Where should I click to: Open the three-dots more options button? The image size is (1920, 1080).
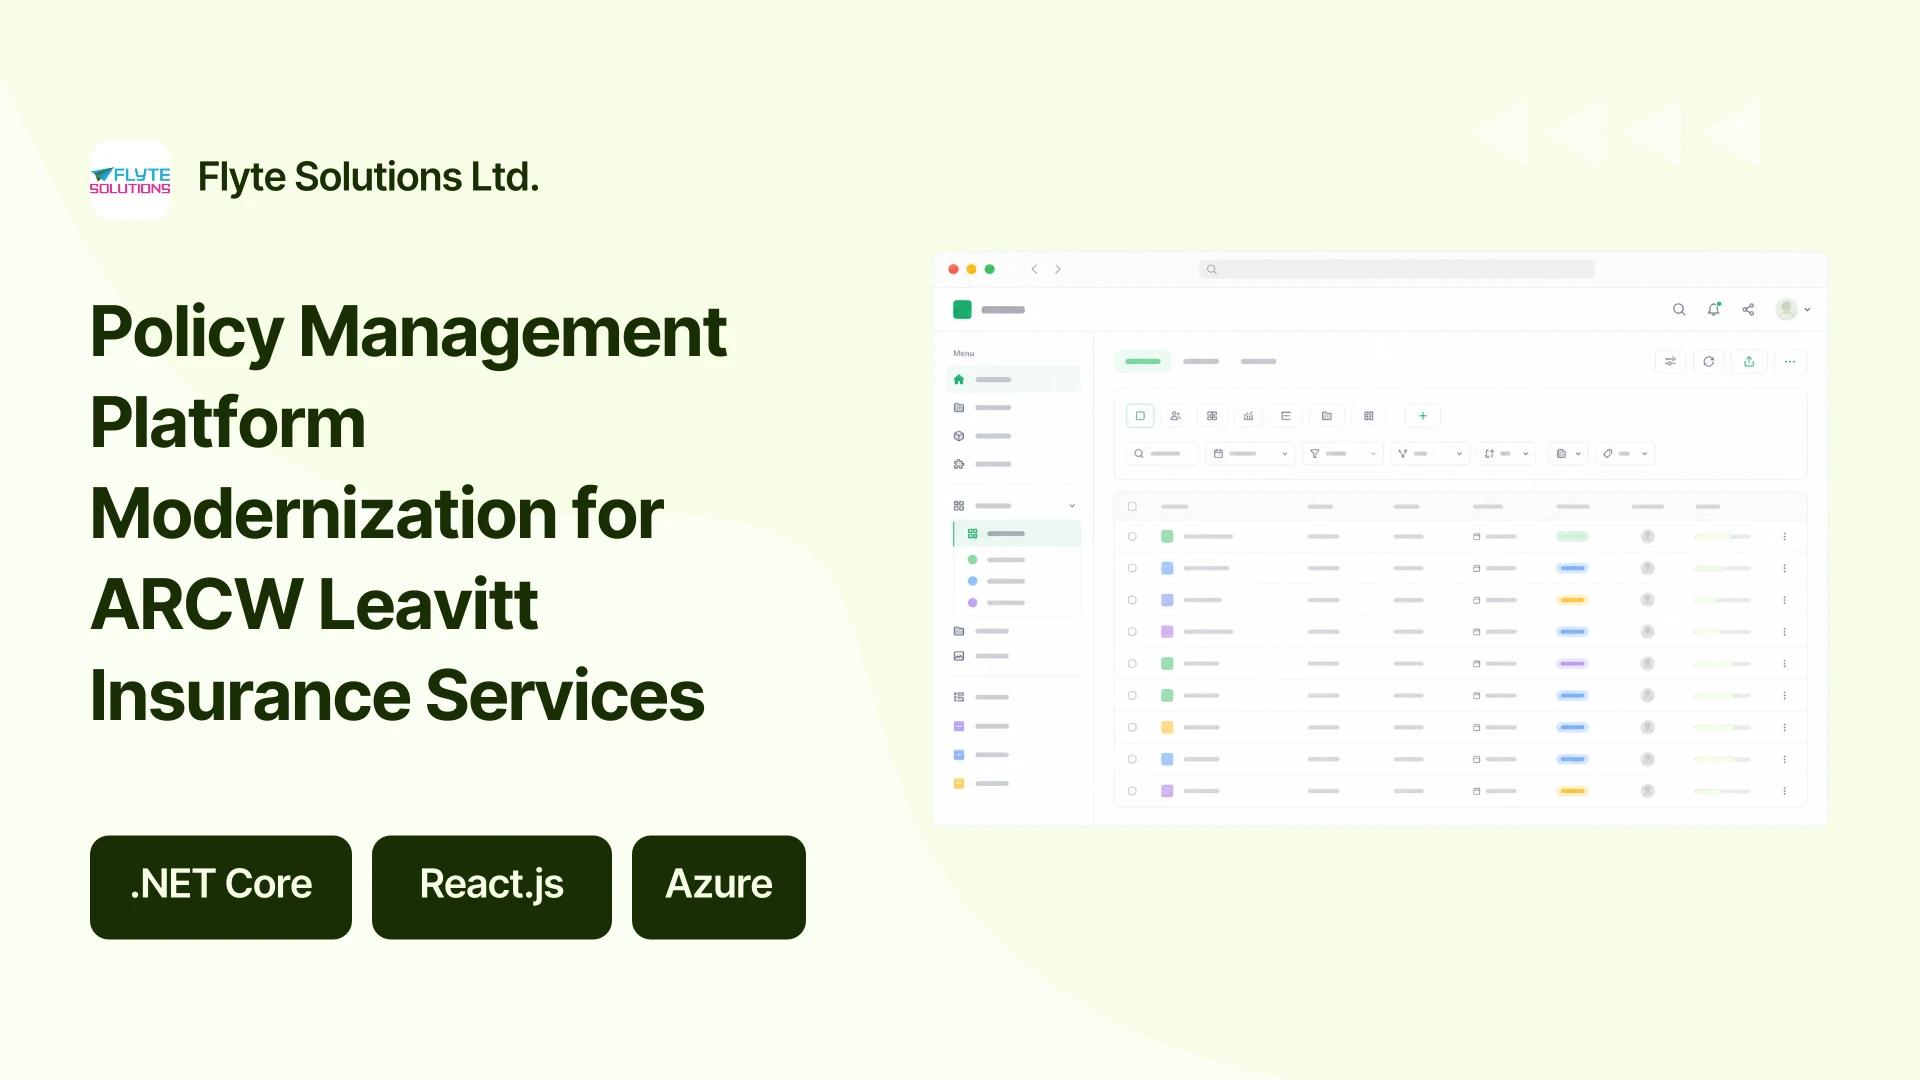click(1790, 362)
